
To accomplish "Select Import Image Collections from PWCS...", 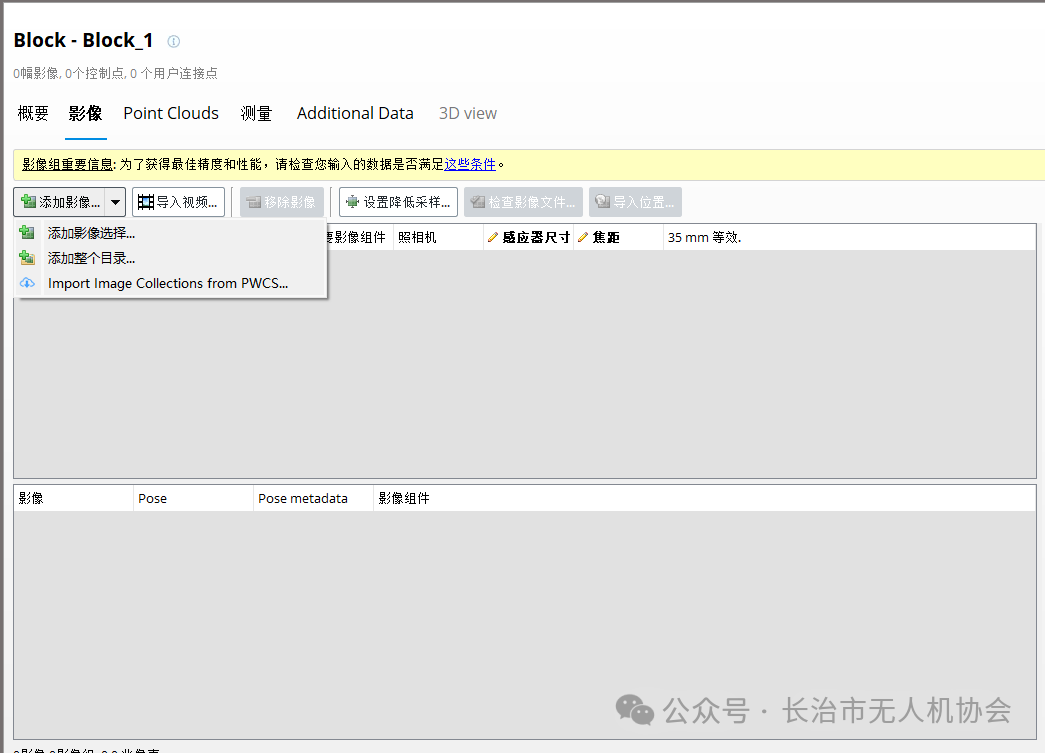I will pyautogui.click(x=172, y=283).
